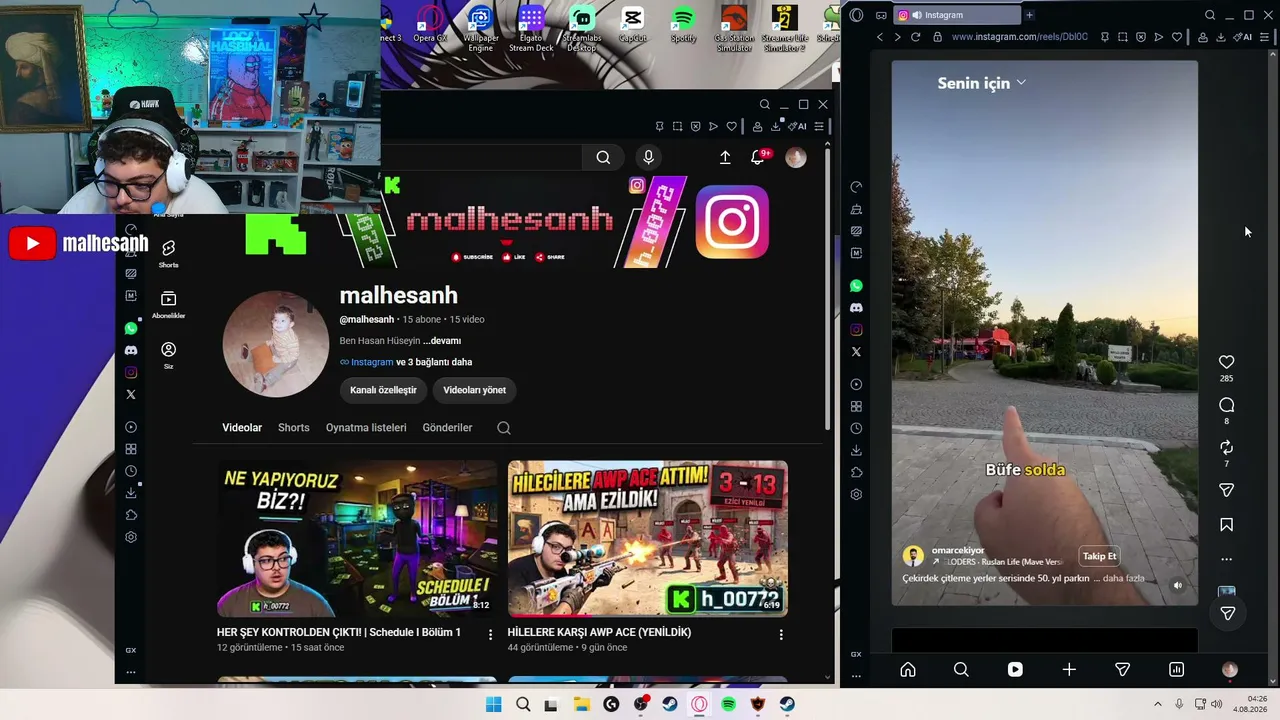Screen dimensions: 1280x720
Task: Click the YouTube search magnifier button
Action: [603, 157]
